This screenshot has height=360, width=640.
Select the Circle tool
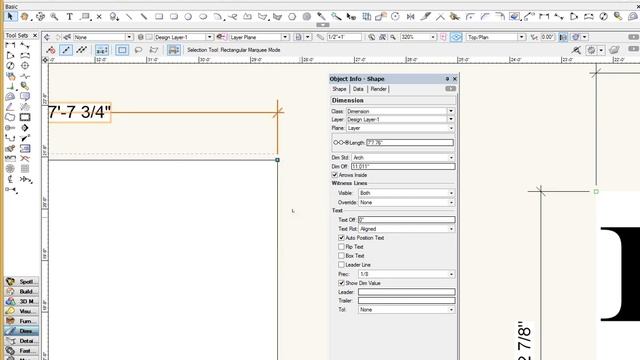point(188,16)
